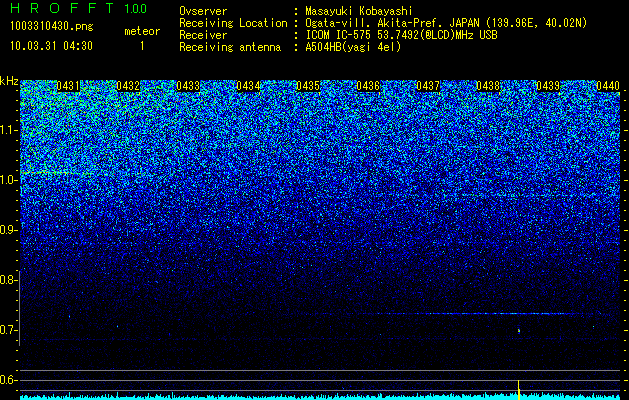Click the Receiver field label
Viewport: 629px width, 400px height.
pos(203,35)
